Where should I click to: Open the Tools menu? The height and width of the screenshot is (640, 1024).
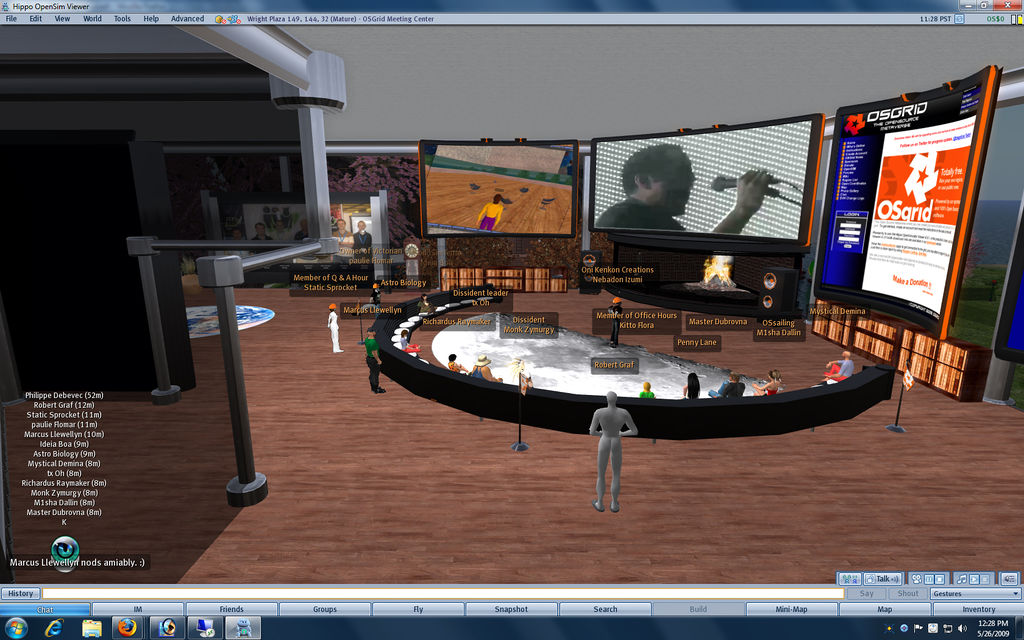pos(122,18)
